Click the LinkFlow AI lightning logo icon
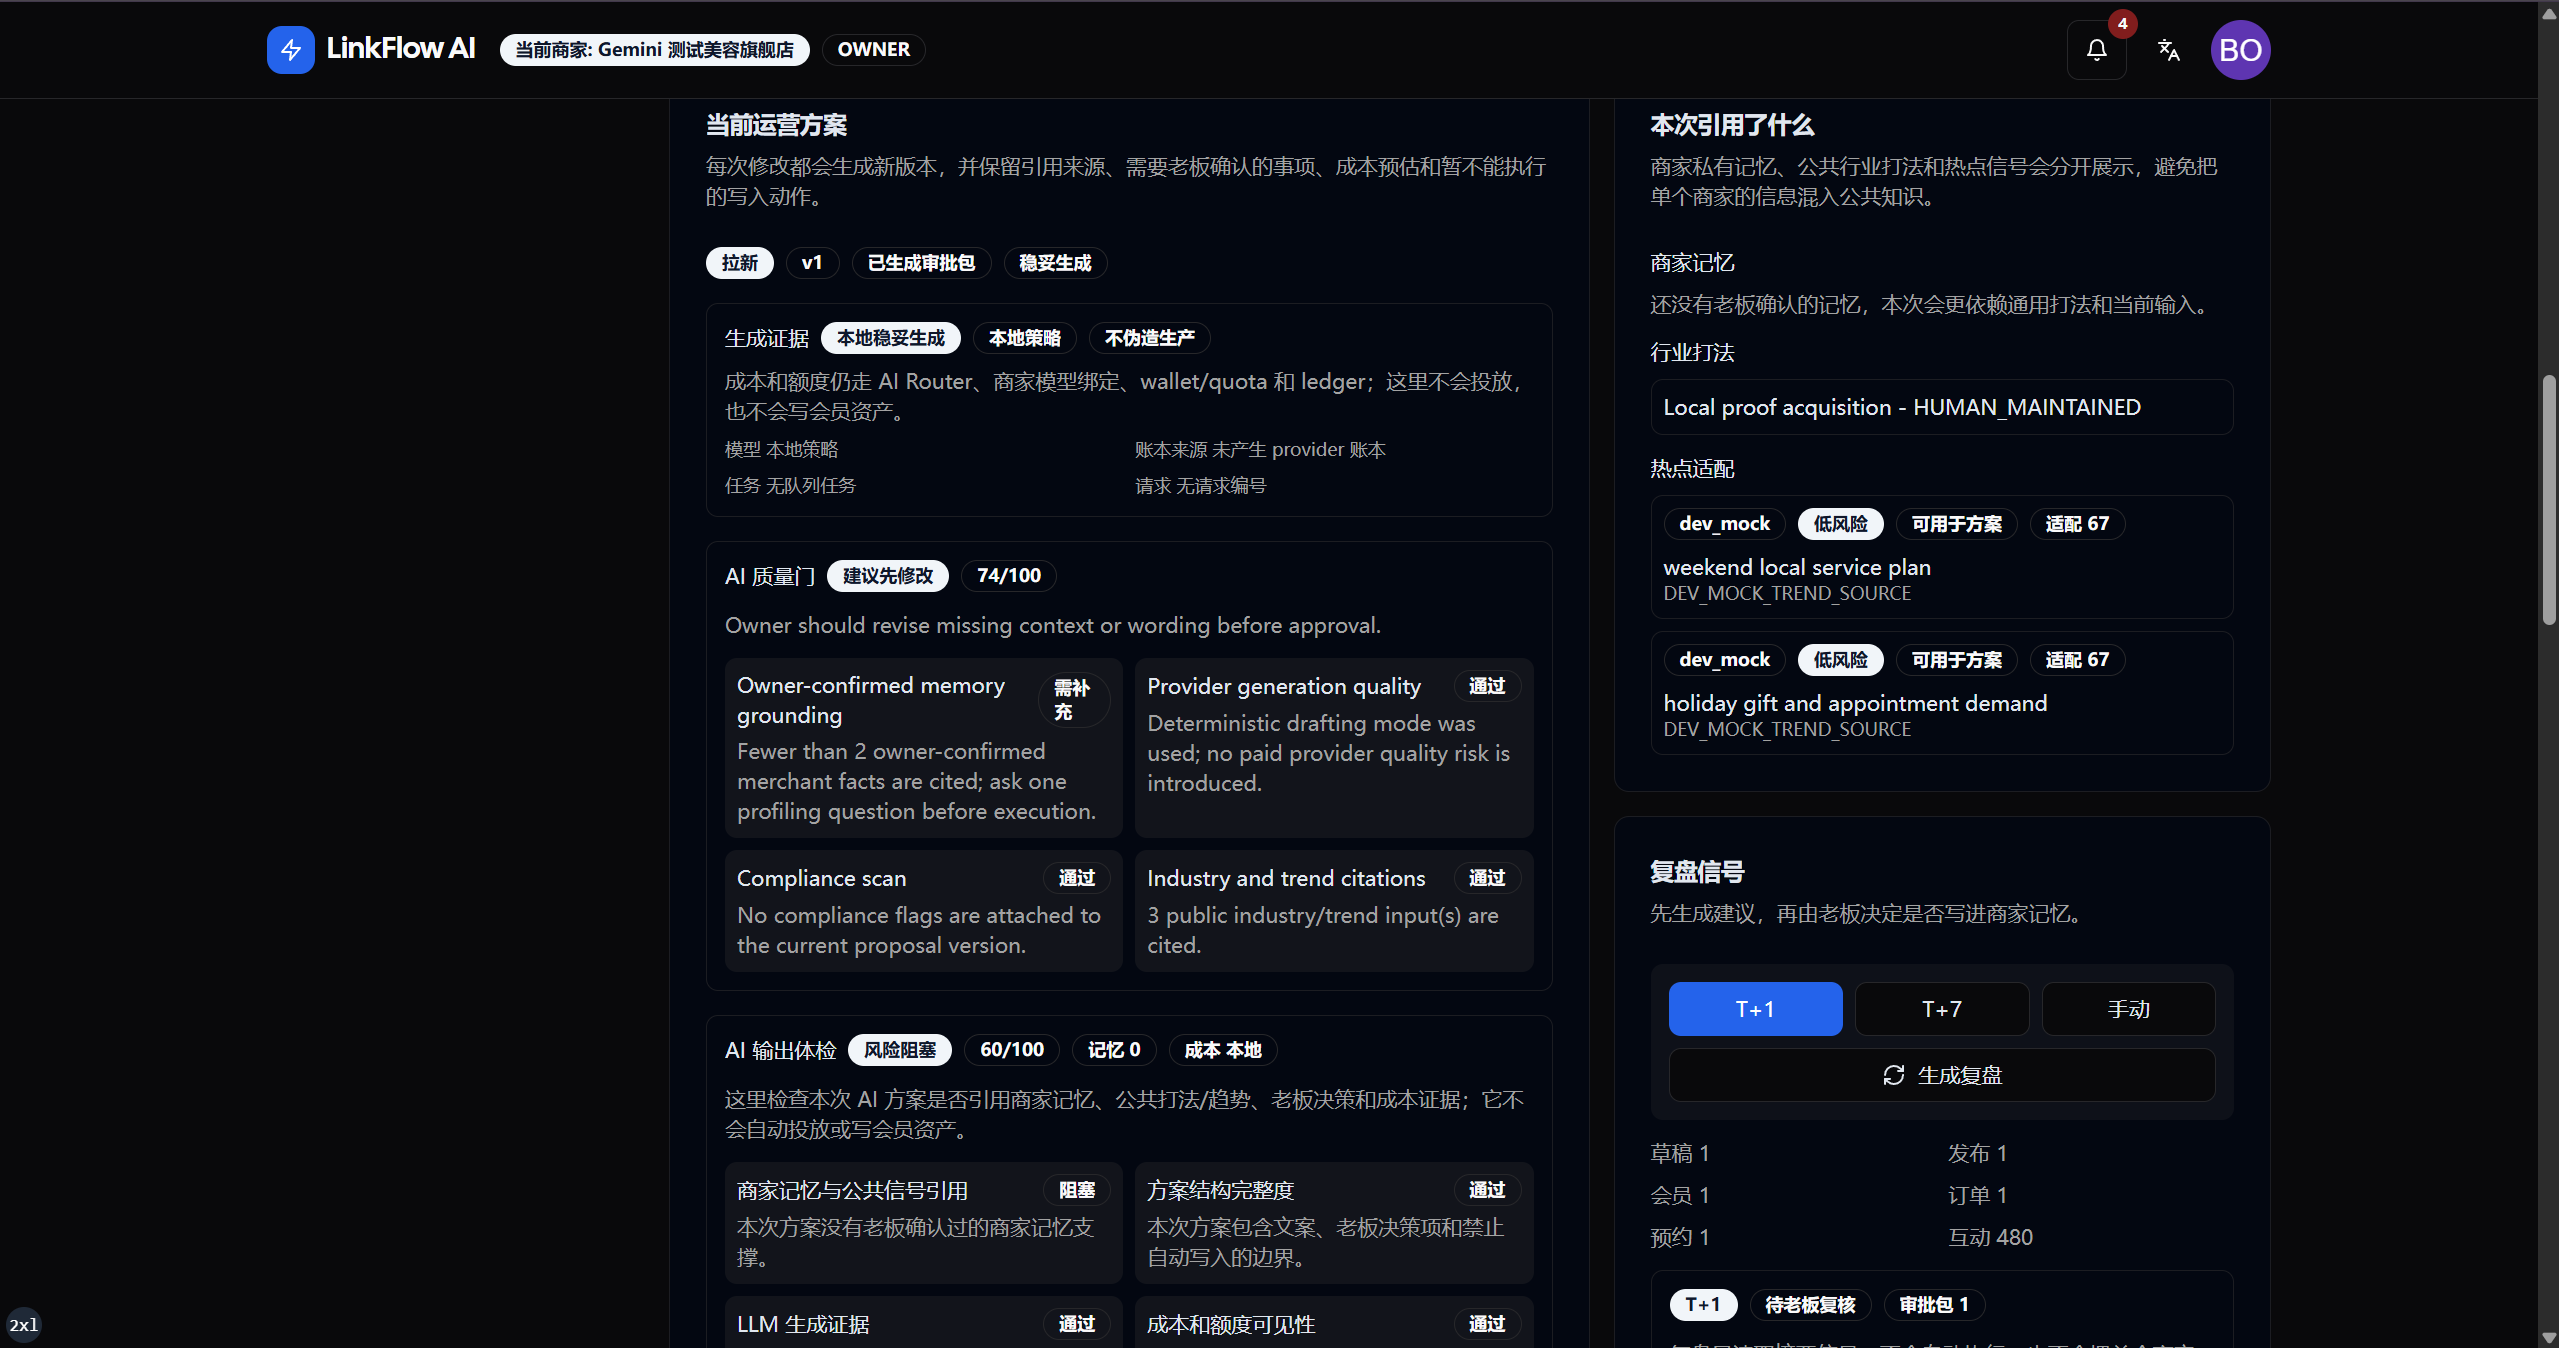2559x1348 pixels. coord(290,49)
